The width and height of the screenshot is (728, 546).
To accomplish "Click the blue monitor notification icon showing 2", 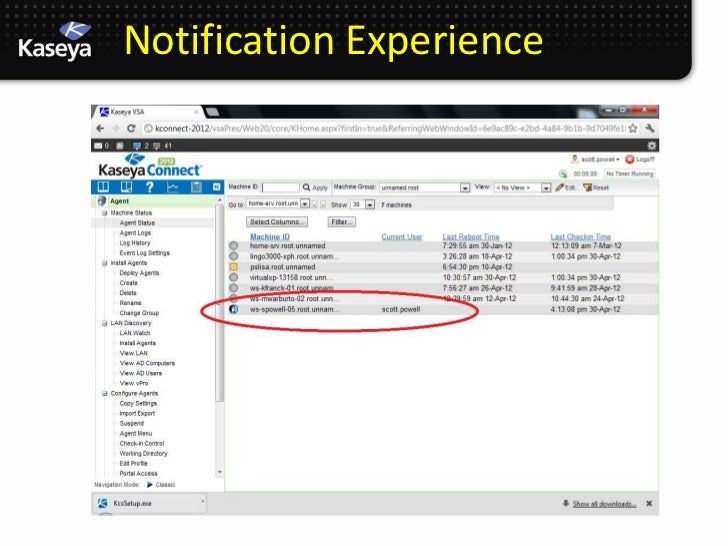I will [136, 146].
